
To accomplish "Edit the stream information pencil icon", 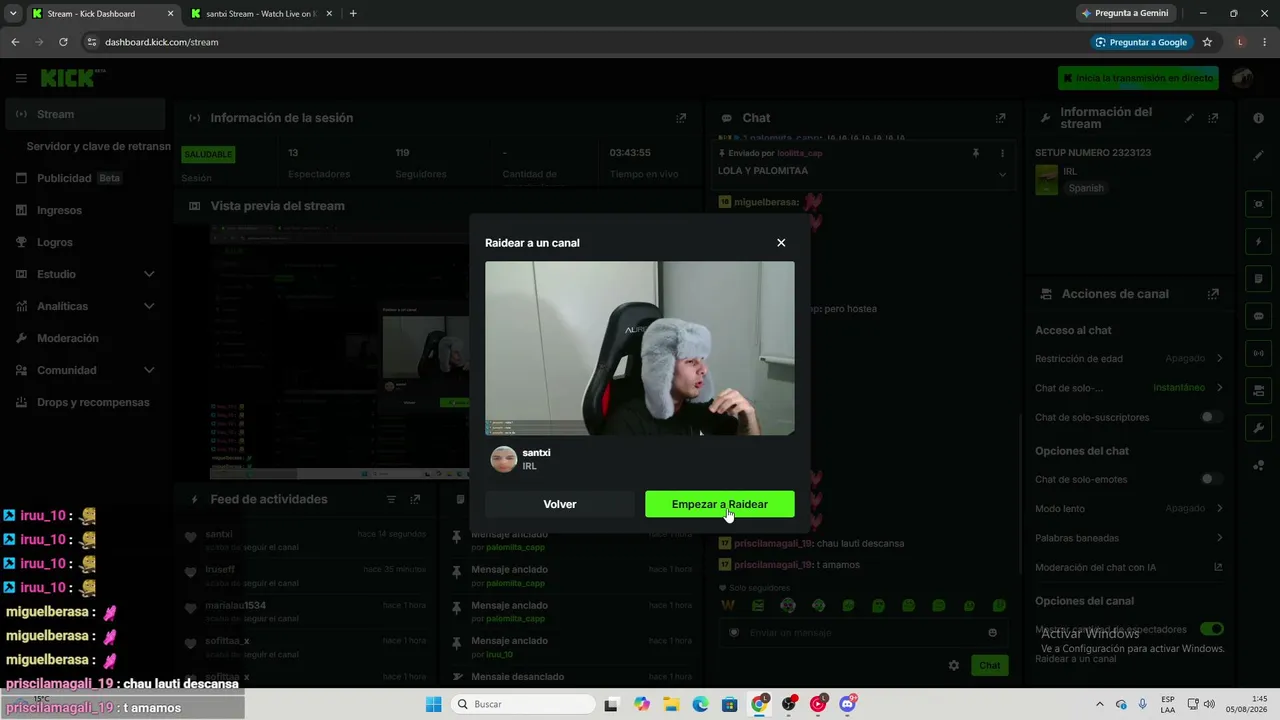I will tap(1190, 118).
